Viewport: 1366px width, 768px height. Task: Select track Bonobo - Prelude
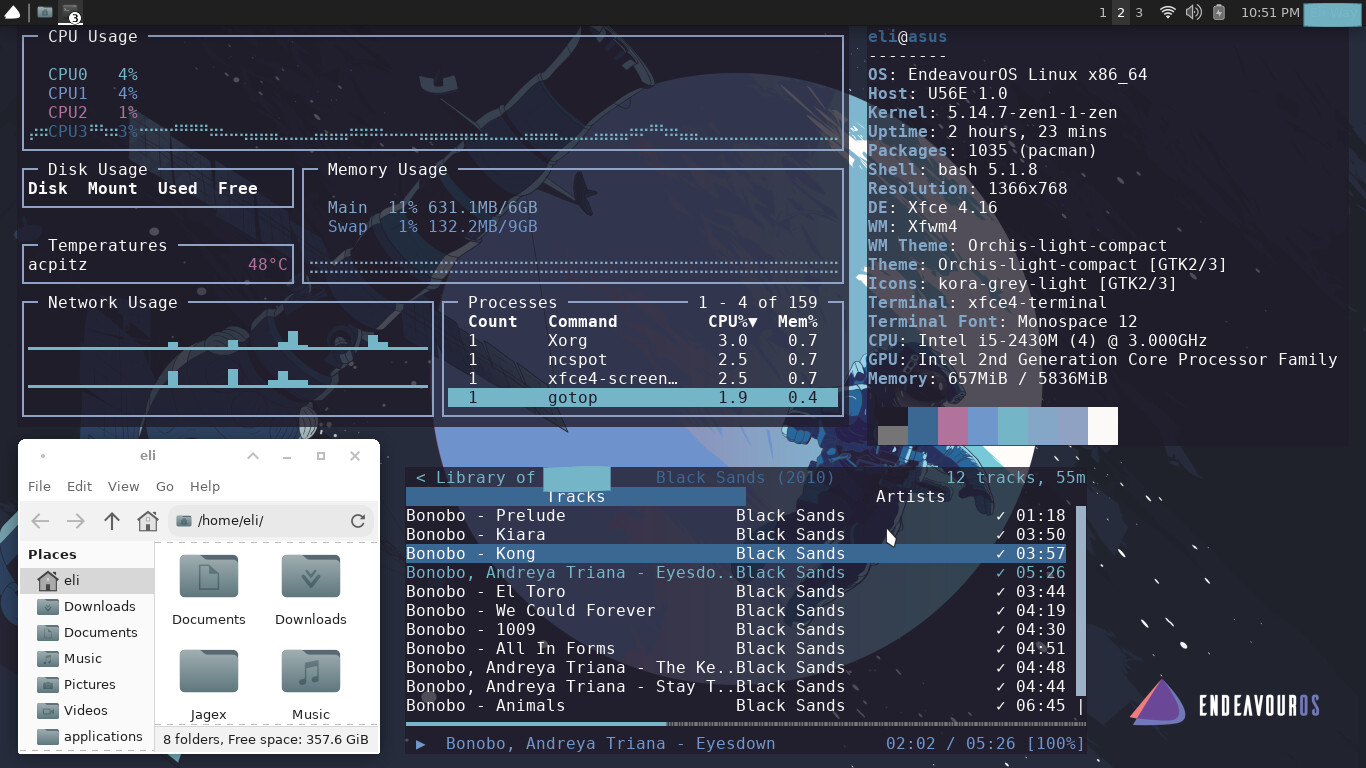click(x=736, y=516)
